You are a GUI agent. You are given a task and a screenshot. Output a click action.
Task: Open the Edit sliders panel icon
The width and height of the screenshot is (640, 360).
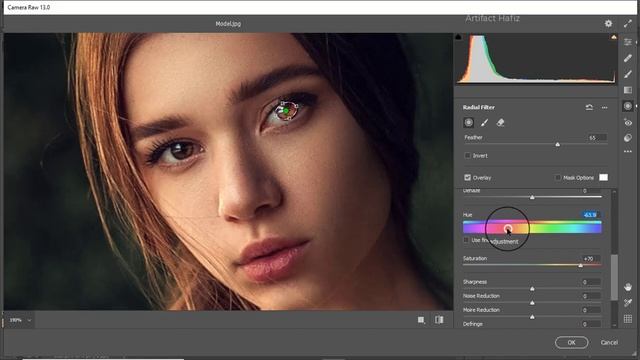(x=628, y=42)
